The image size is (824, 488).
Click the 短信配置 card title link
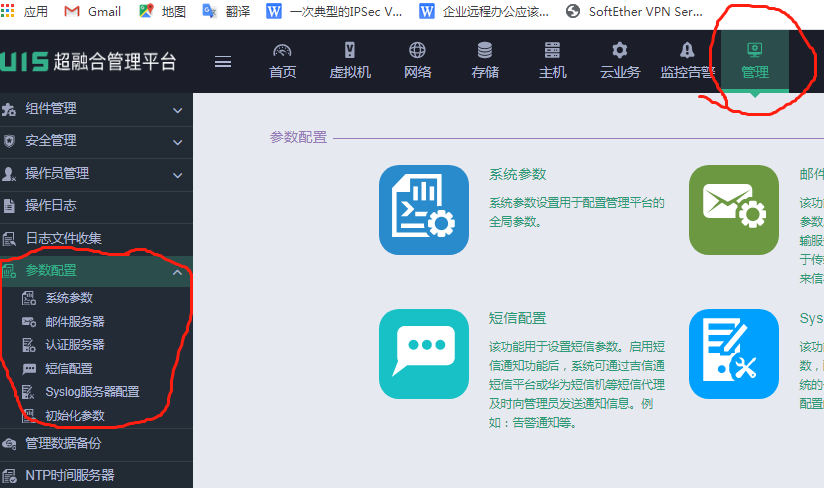point(518,318)
